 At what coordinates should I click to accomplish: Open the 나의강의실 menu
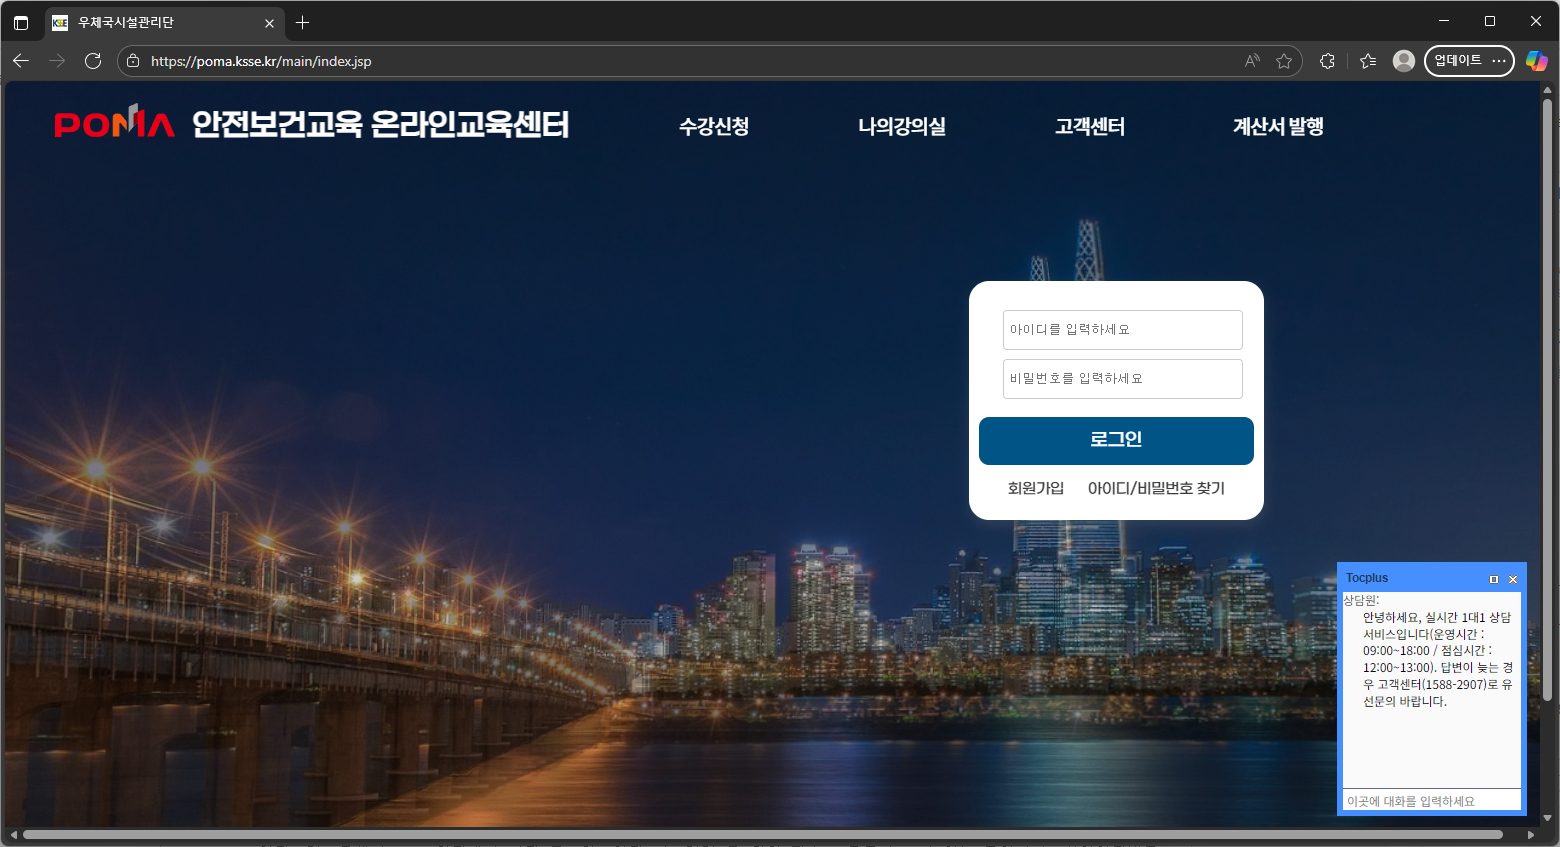click(x=901, y=126)
